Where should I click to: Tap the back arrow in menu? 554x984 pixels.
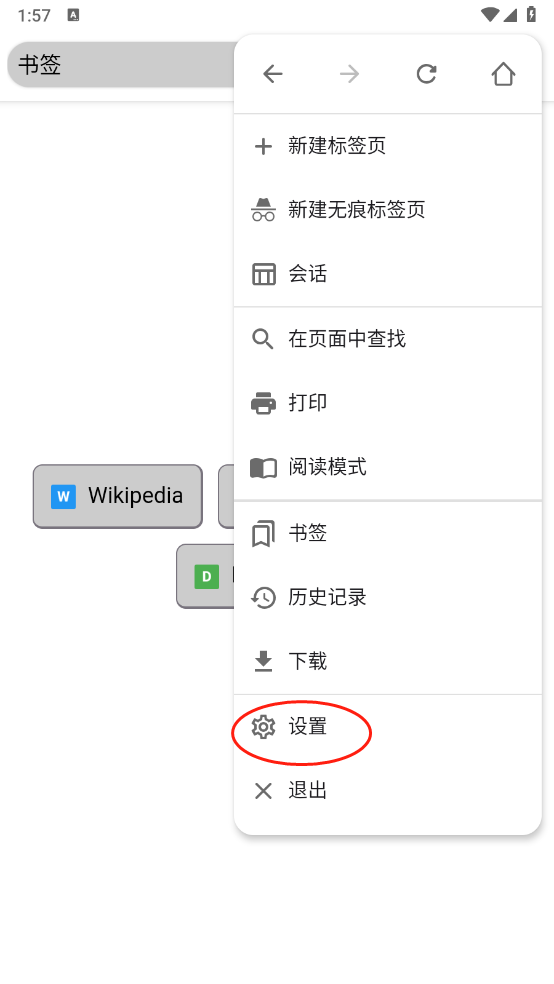tap(272, 74)
